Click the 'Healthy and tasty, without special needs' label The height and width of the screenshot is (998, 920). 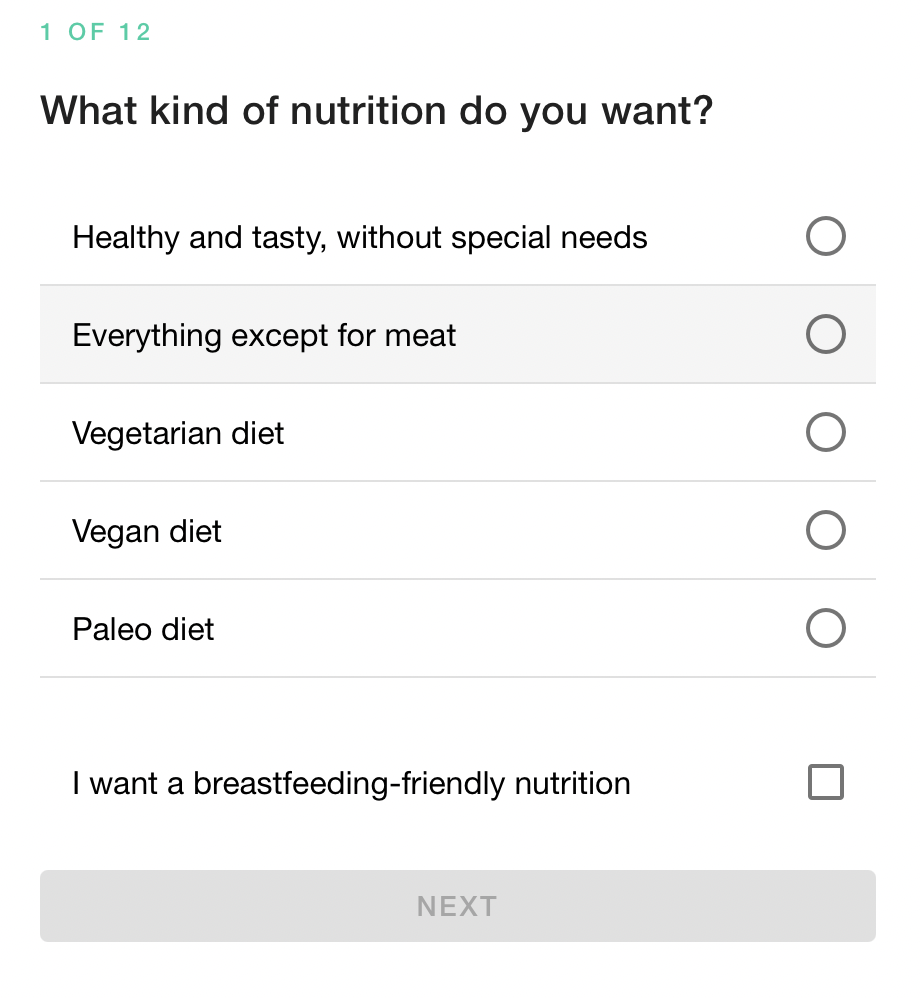click(360, 238)
